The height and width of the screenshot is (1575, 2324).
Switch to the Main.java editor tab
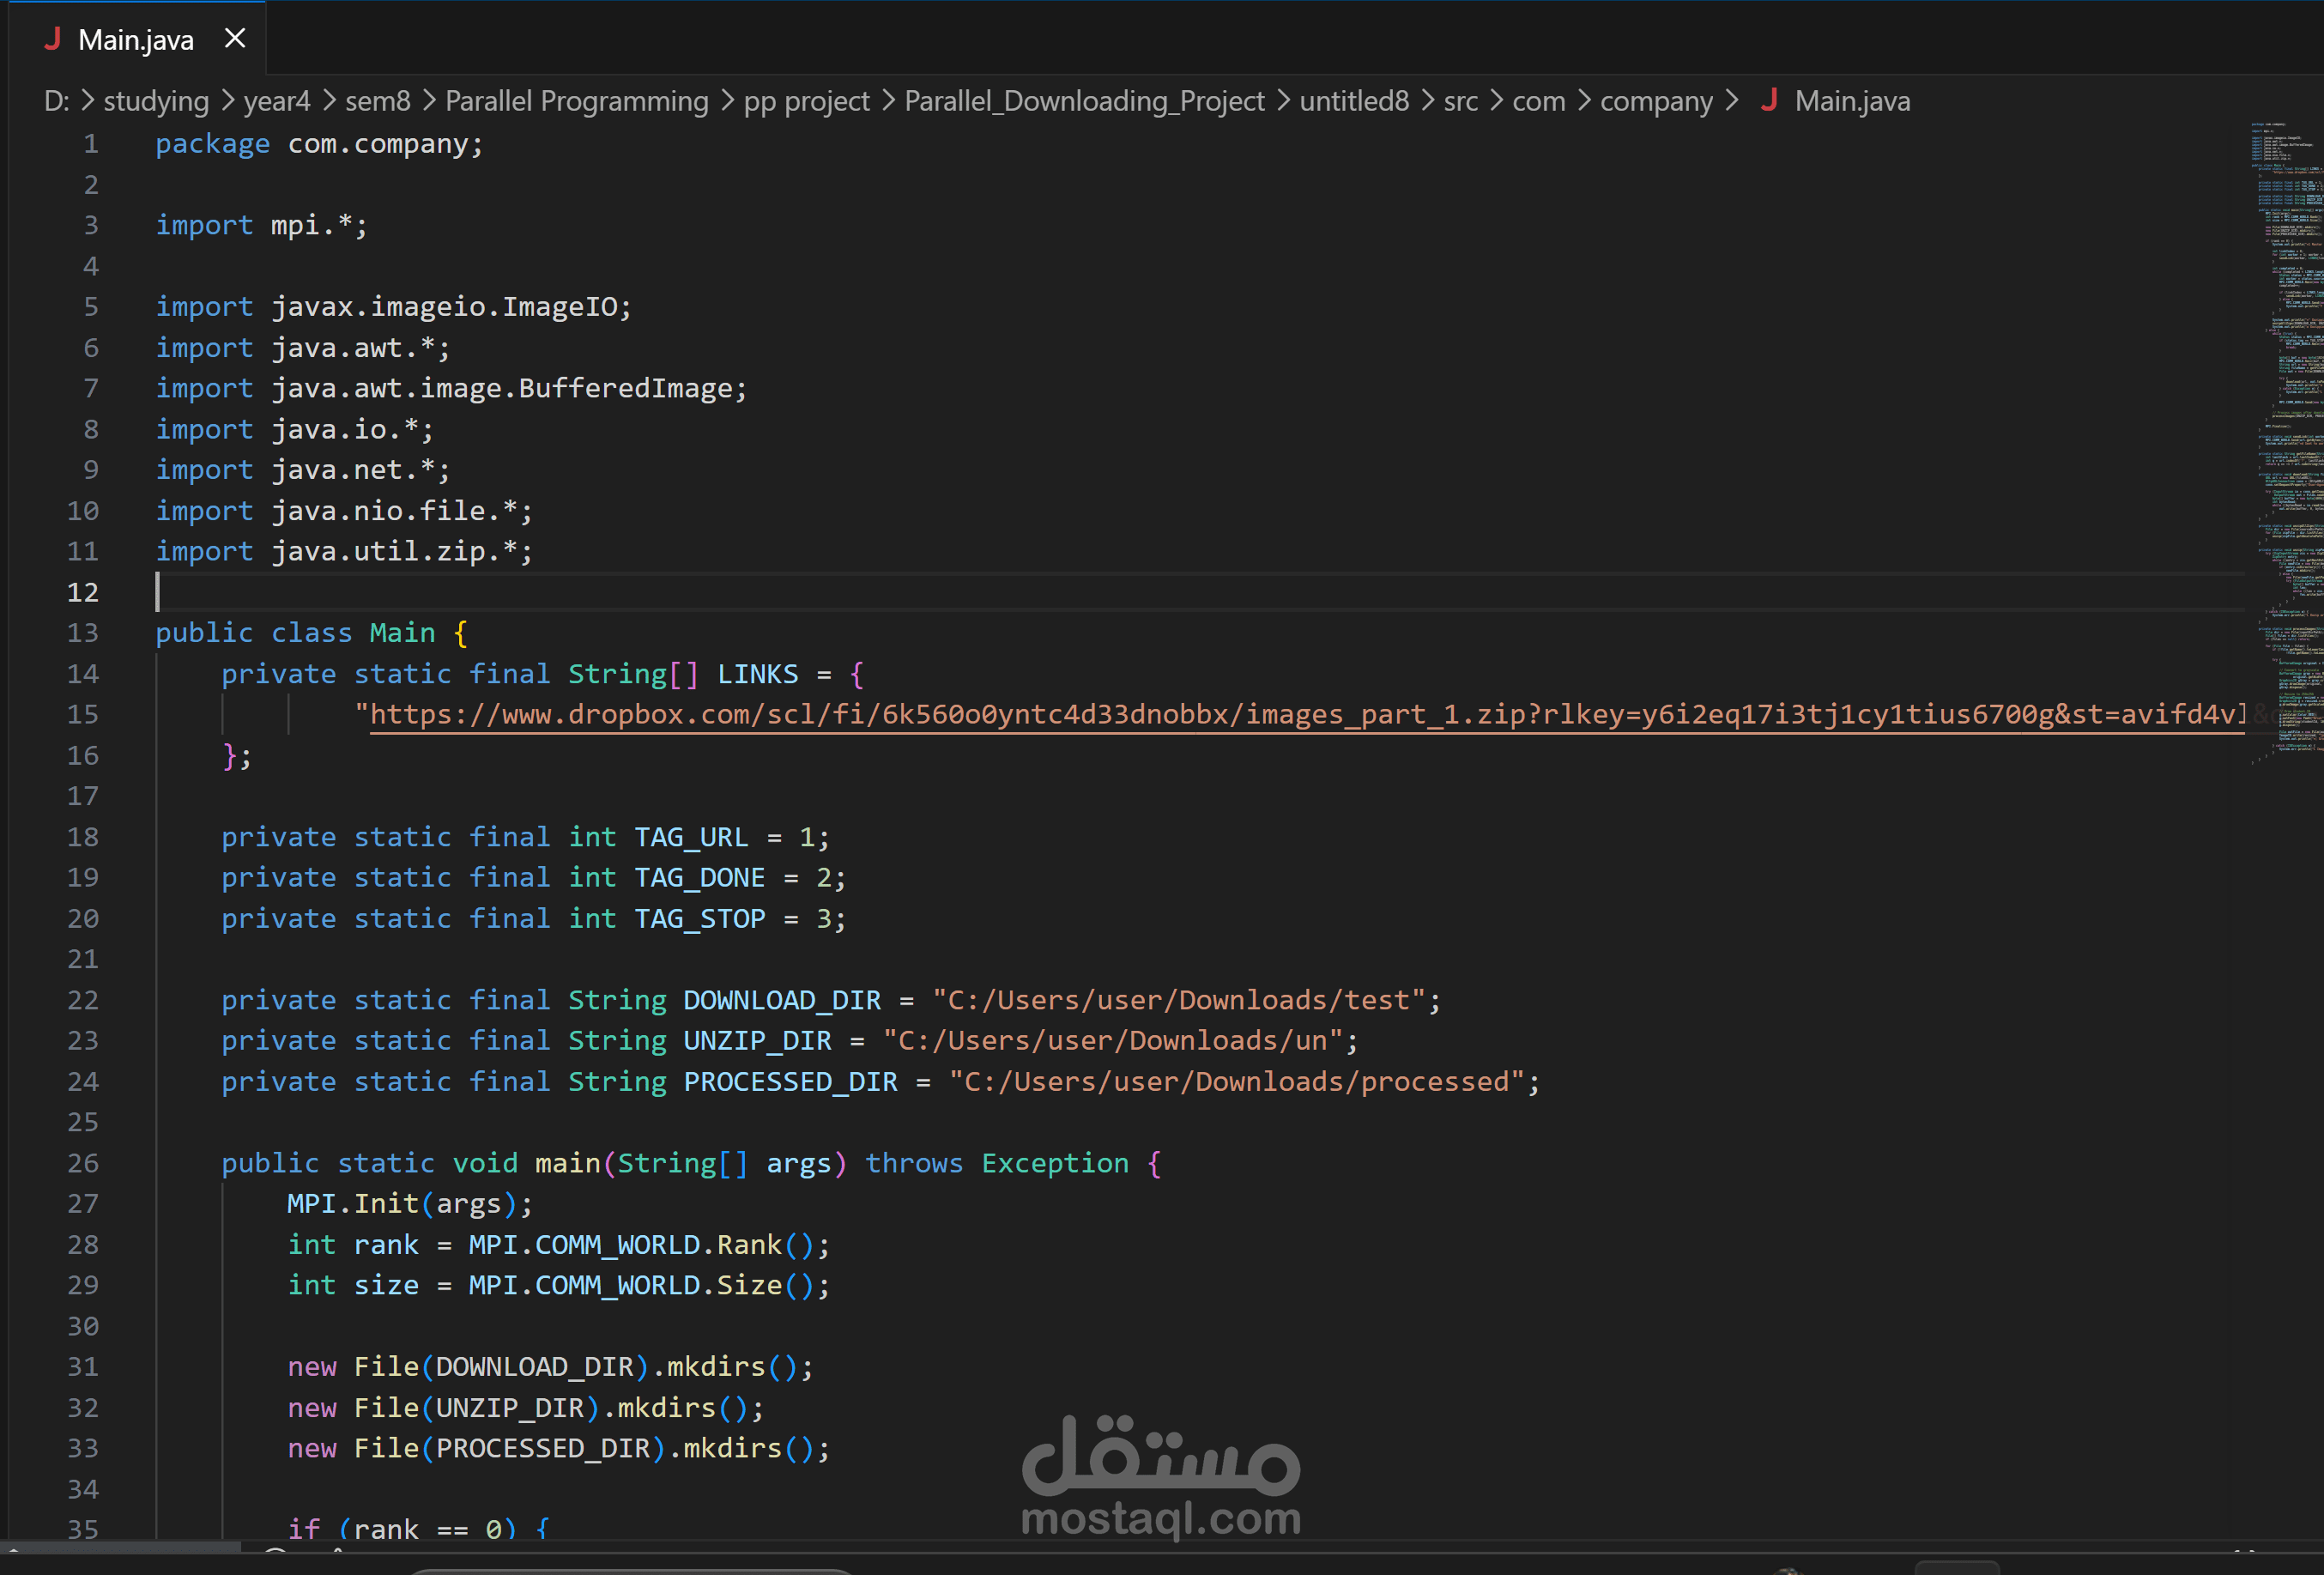point(137,39)
